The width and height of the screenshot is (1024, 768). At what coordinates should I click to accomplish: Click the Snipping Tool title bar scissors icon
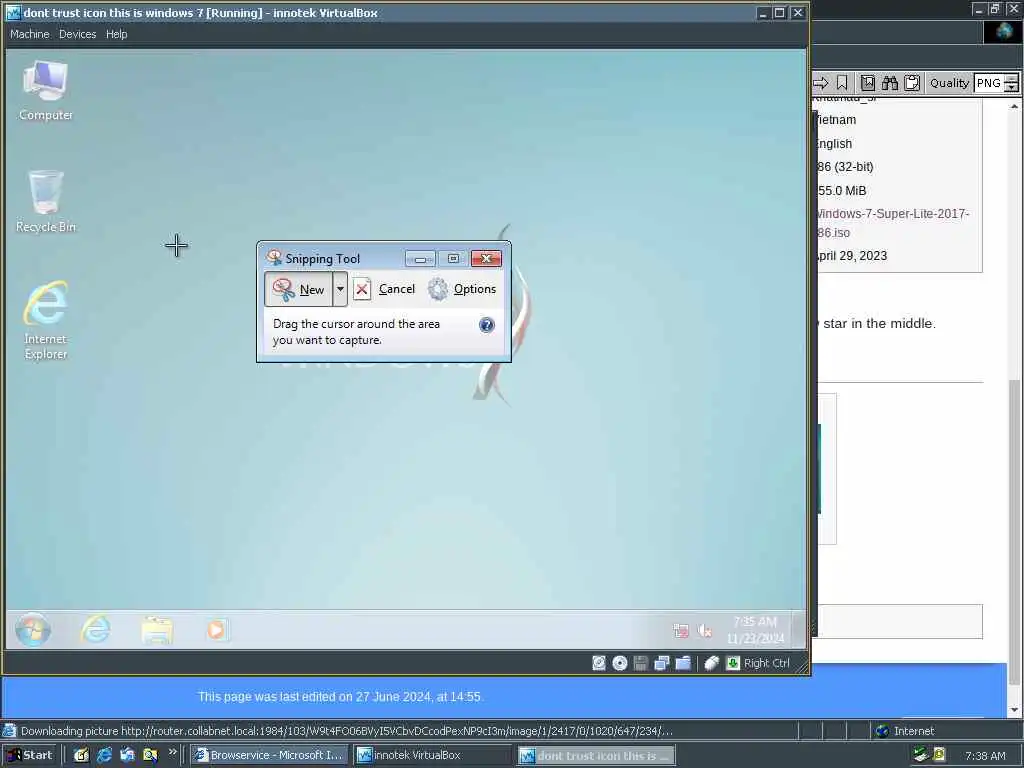(274, 258)
